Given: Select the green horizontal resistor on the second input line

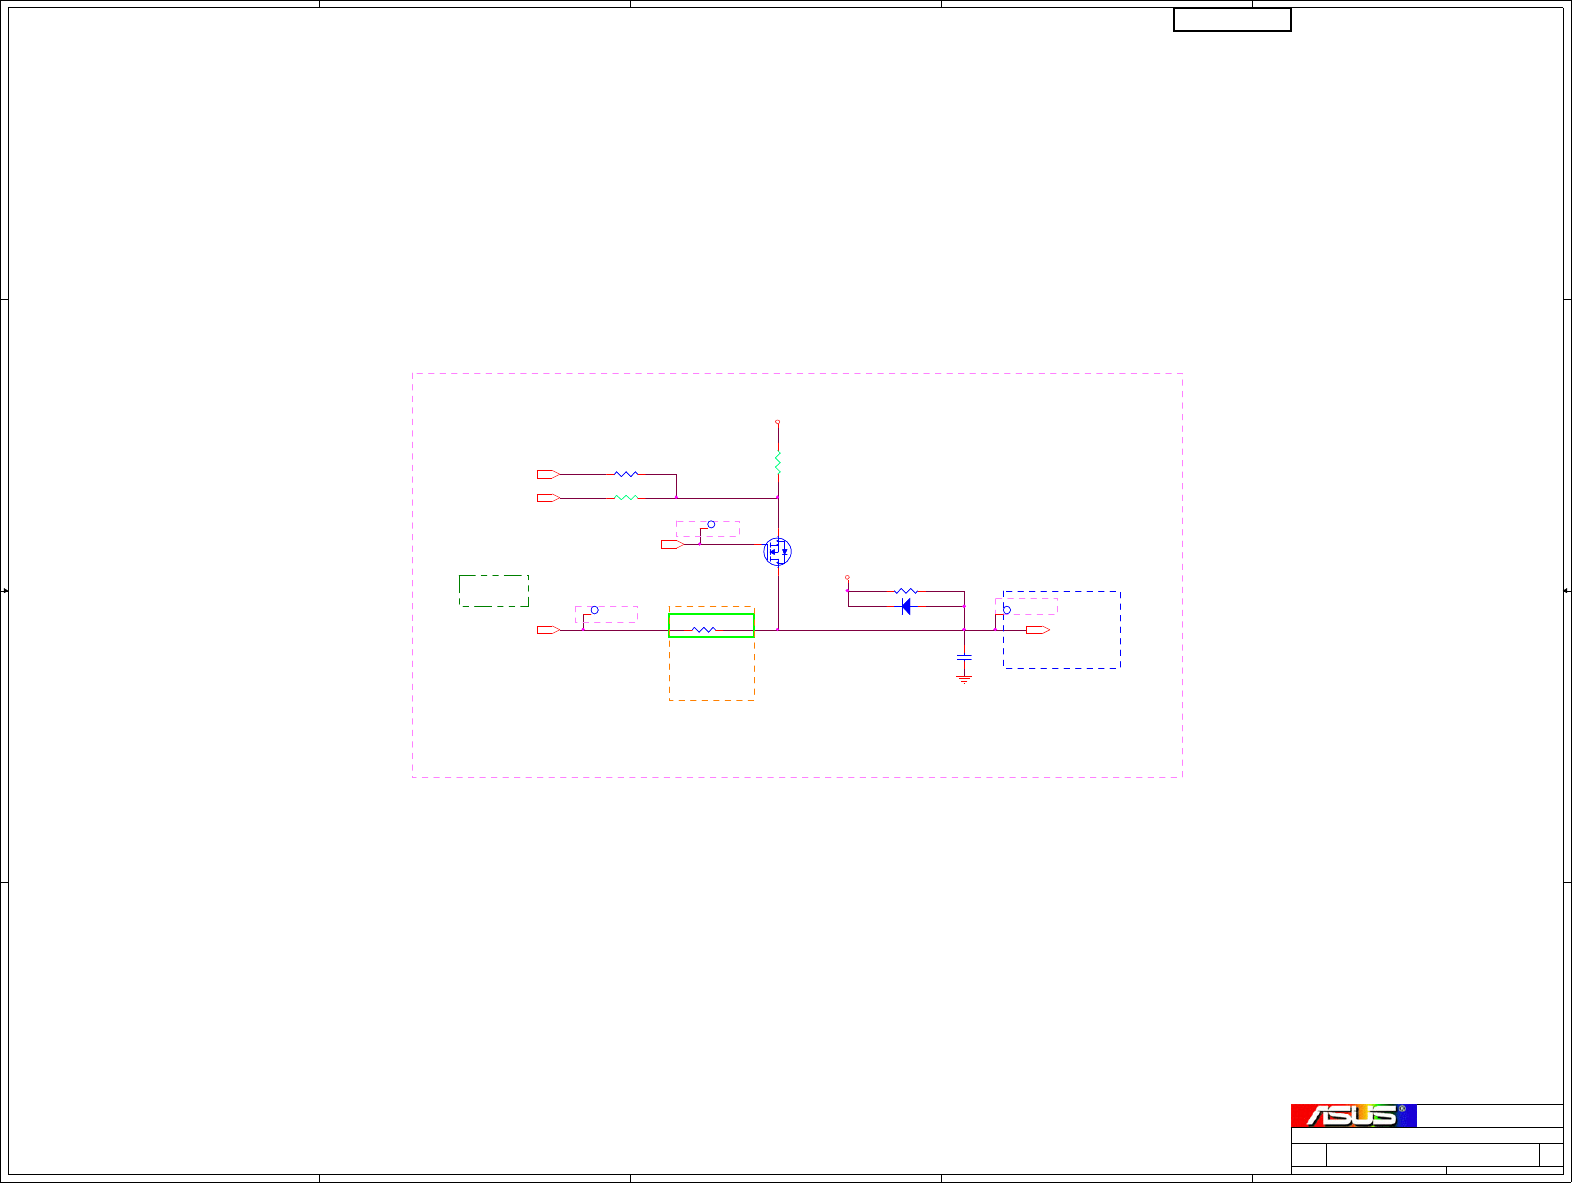Looking at the screenshot, I should [x=626, y=497].
